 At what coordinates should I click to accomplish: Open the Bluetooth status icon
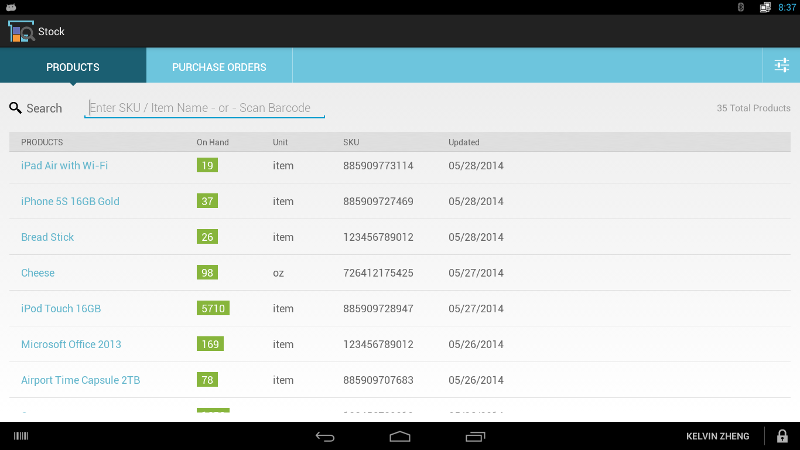[x=741, y=7]
